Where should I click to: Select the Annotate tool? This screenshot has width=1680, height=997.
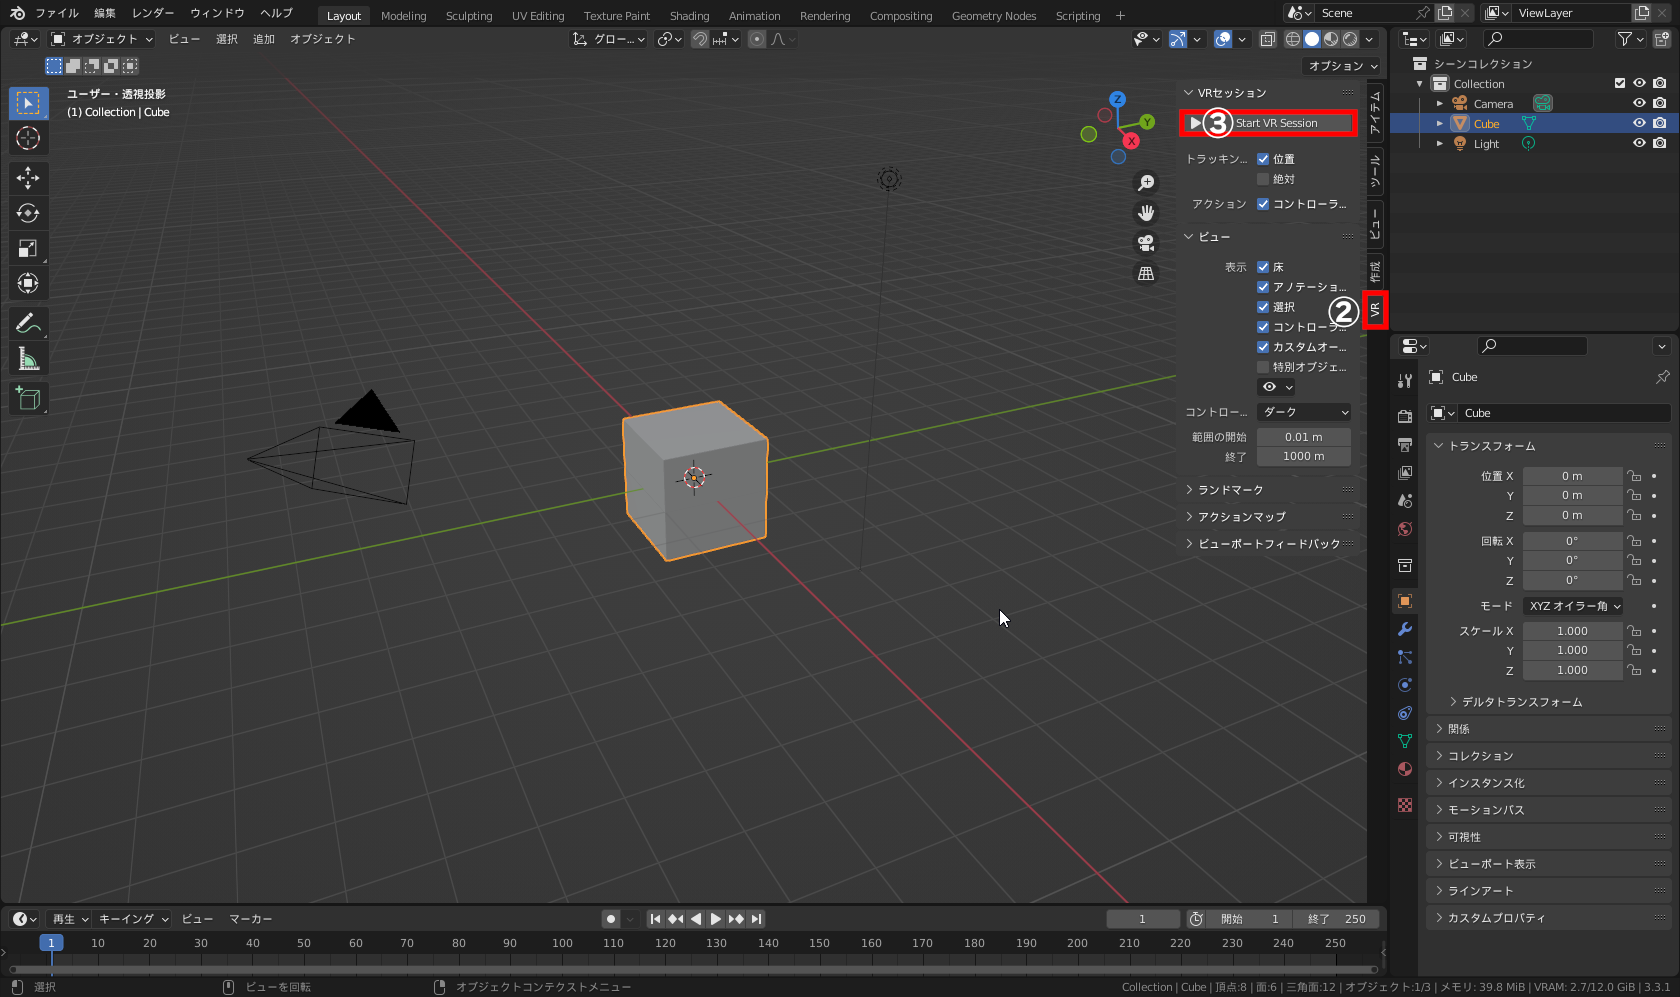coord(28,323)
